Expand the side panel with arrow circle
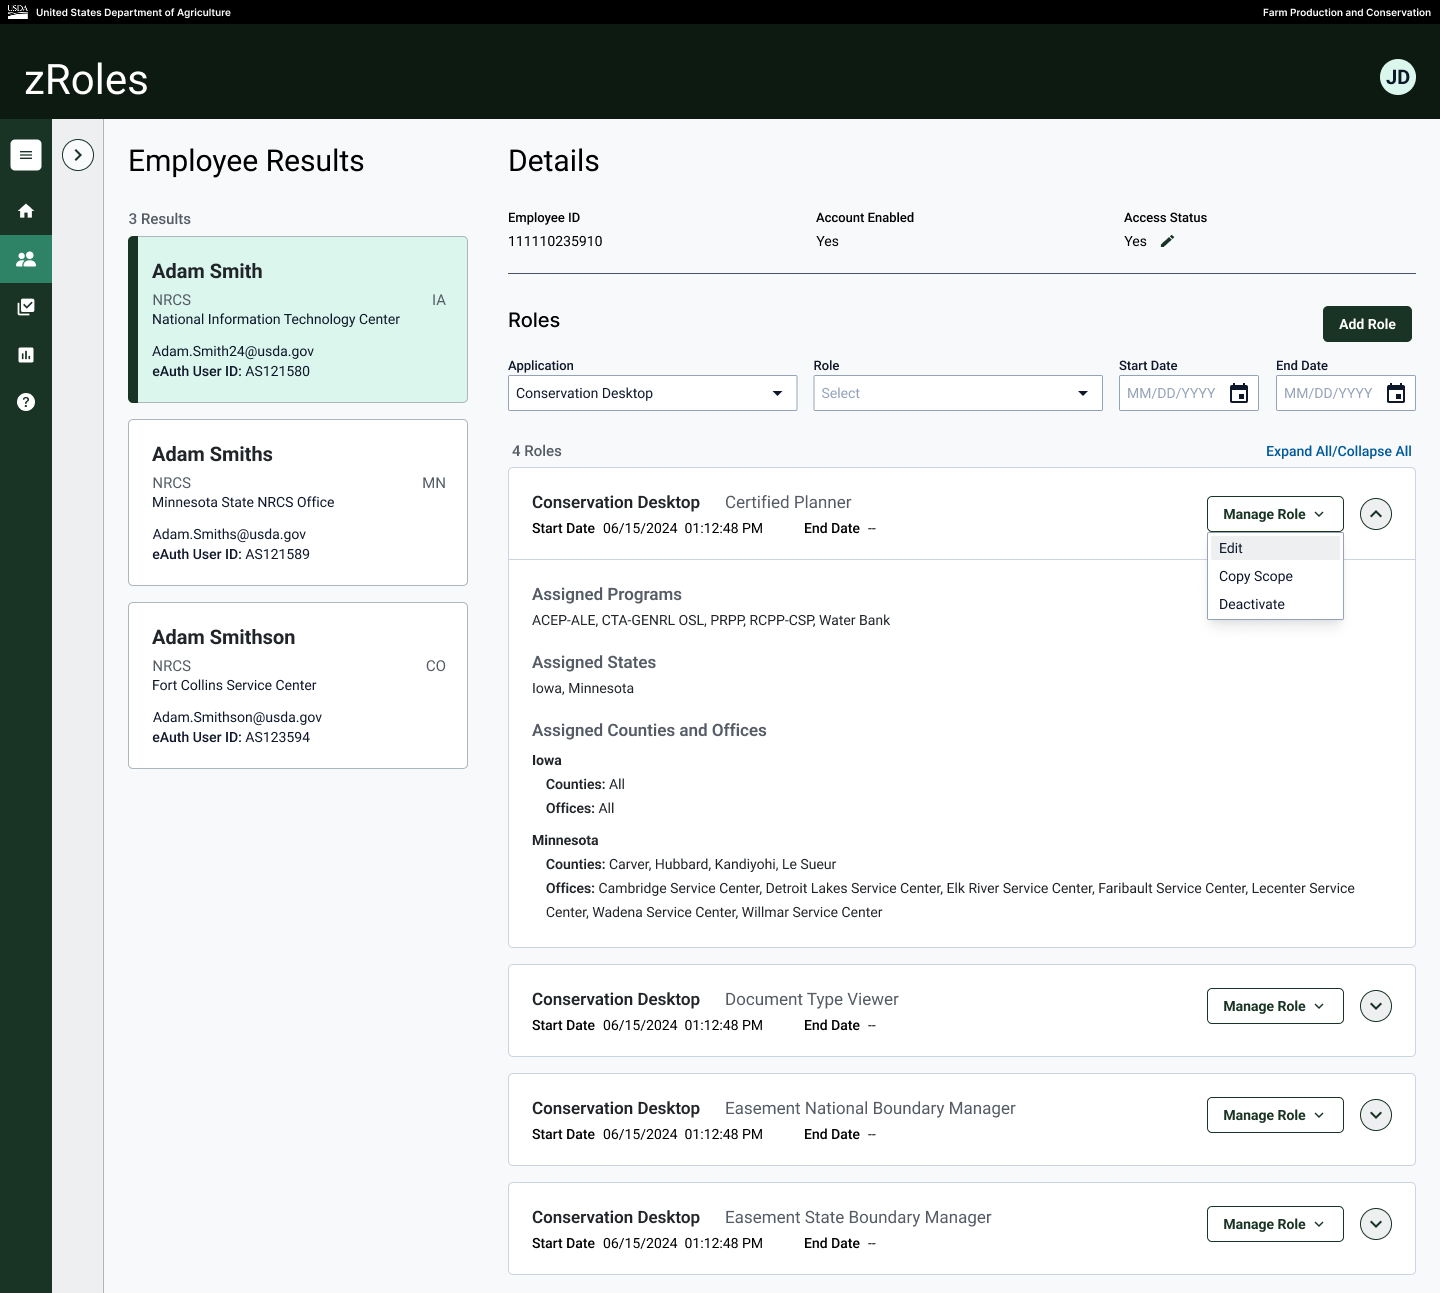This screenshot has width=1440, height=1293. pyautogui.click(x=78, y=155)
